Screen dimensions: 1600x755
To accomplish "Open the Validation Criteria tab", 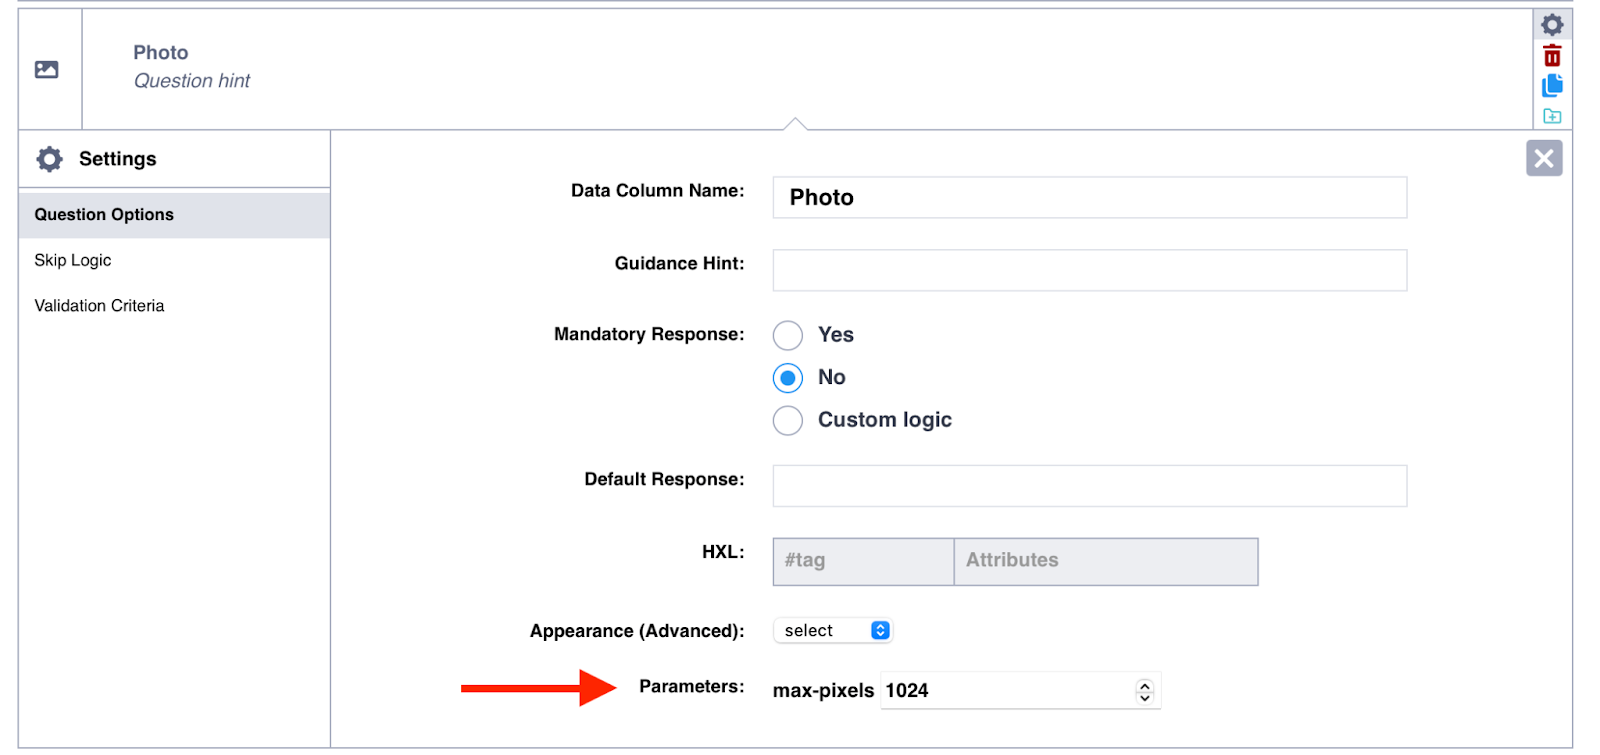I will [x=99, y=306].
